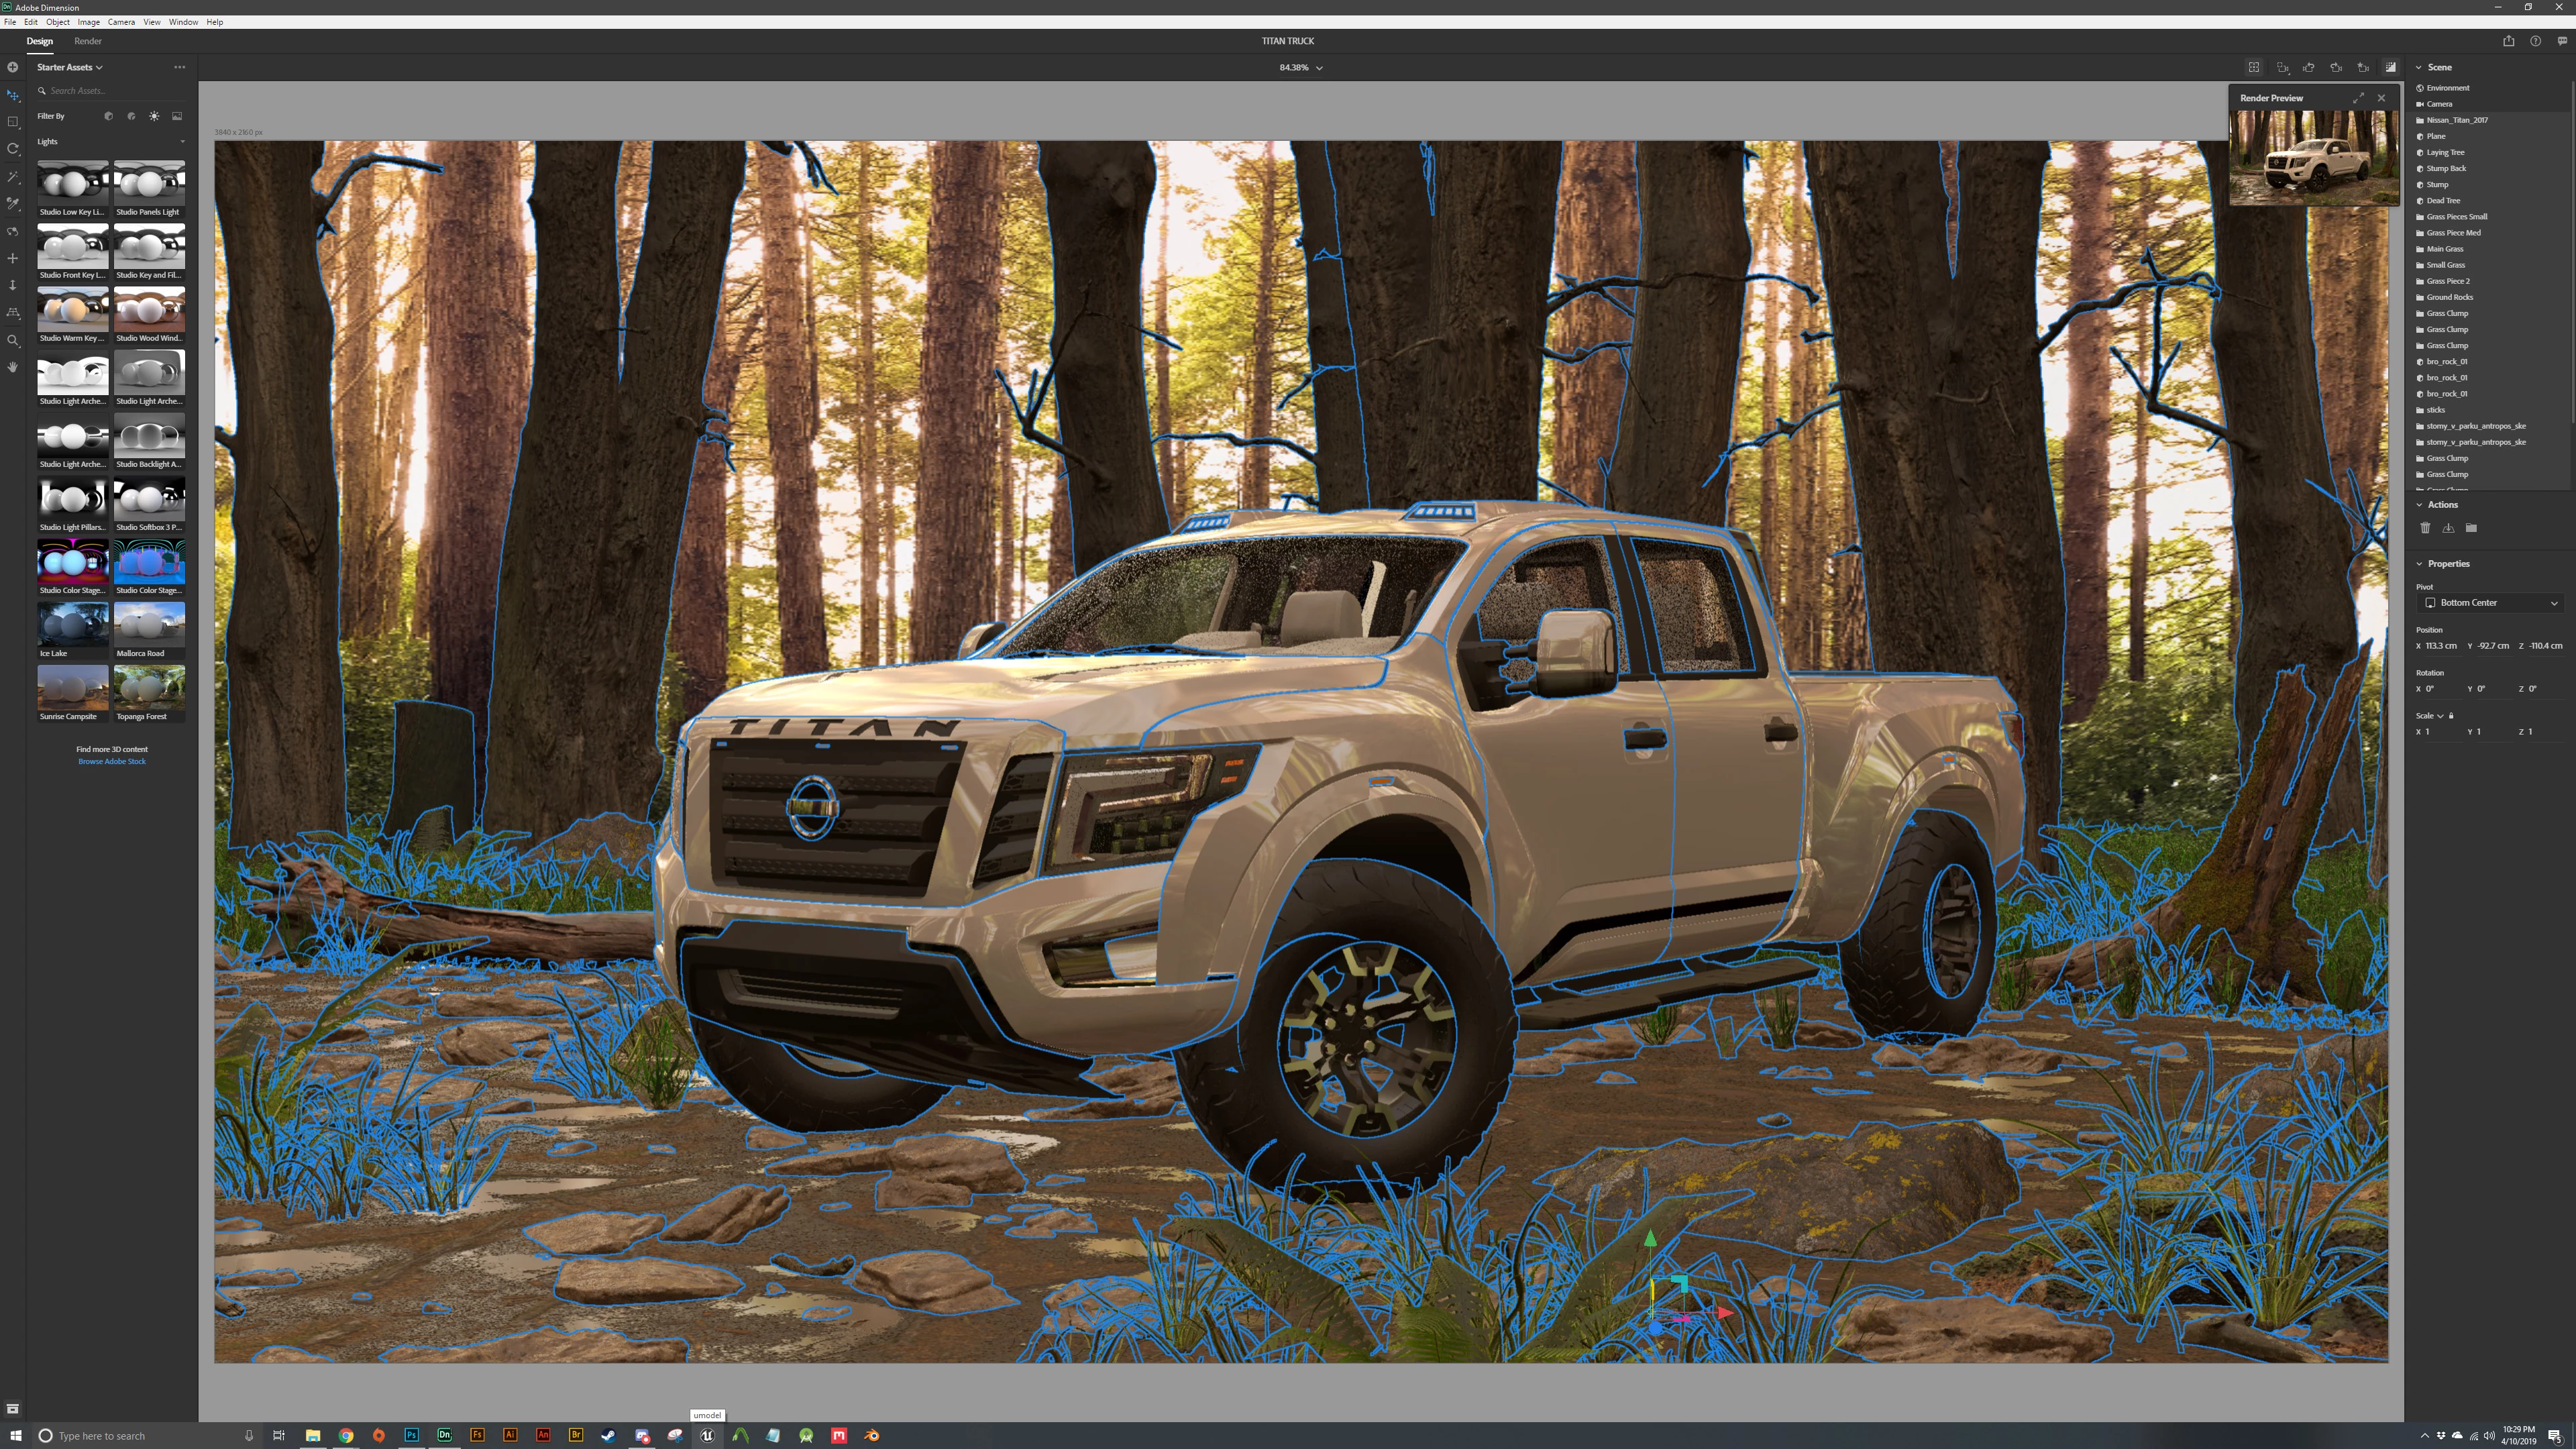The width and height of the screenshot is (2576, 1449).
Task: Switch to the Render tab
Action: coord(88,41)
